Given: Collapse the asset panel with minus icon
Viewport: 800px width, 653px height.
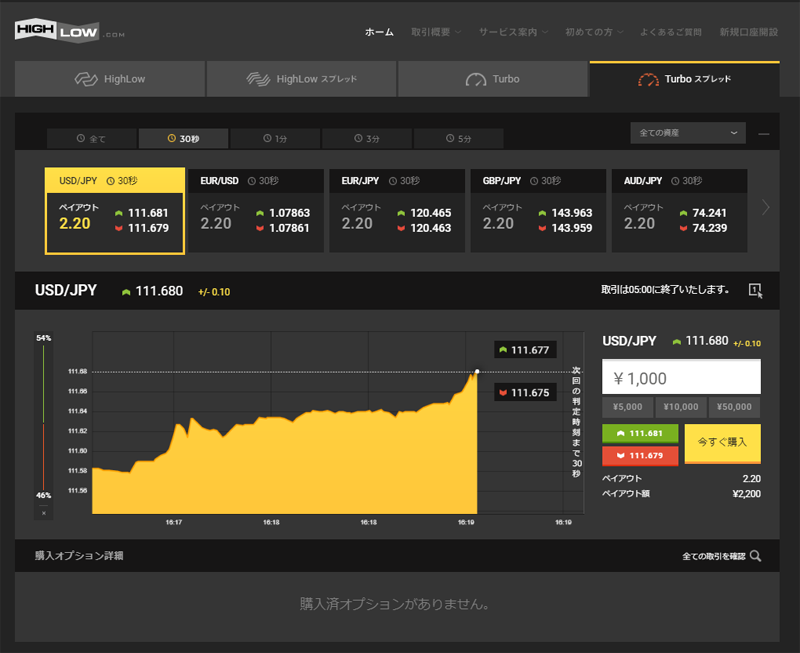Looking at the screenshot, I should click(x=763, y=134).
